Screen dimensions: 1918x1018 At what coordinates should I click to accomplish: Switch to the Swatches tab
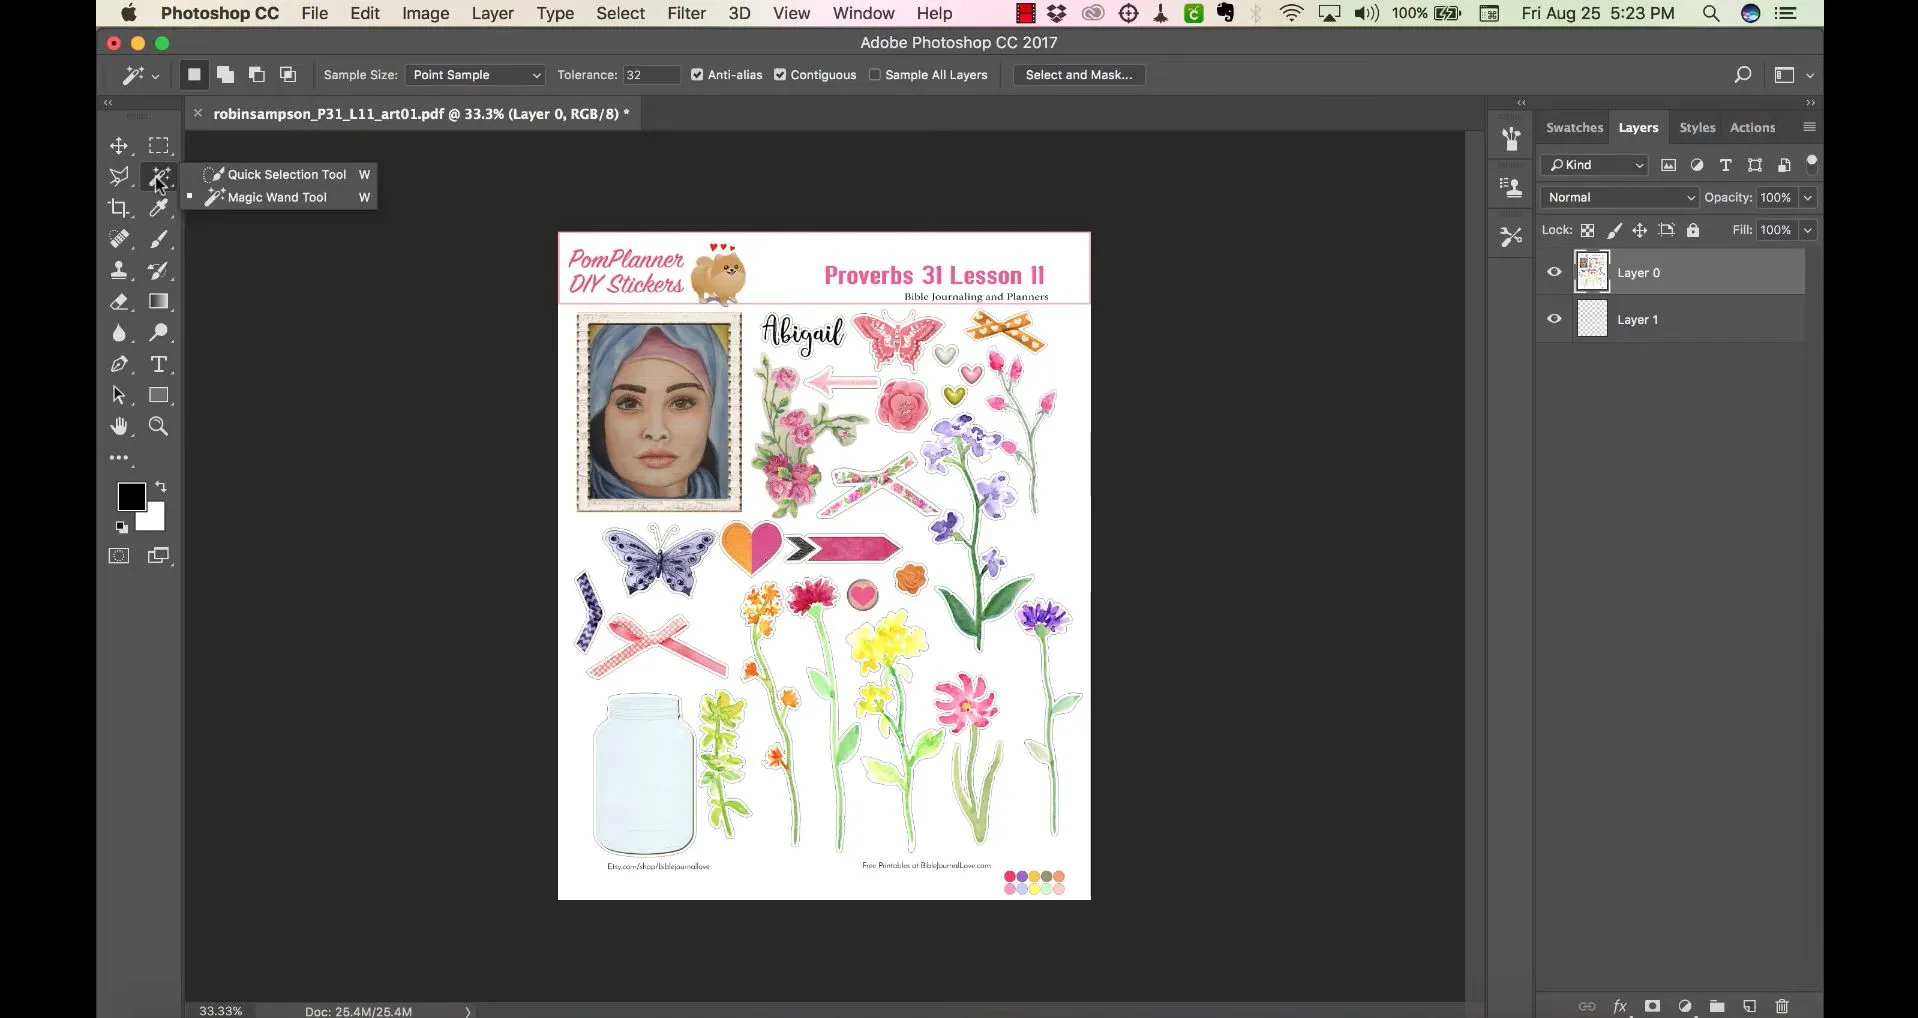tap(1573, 127)
